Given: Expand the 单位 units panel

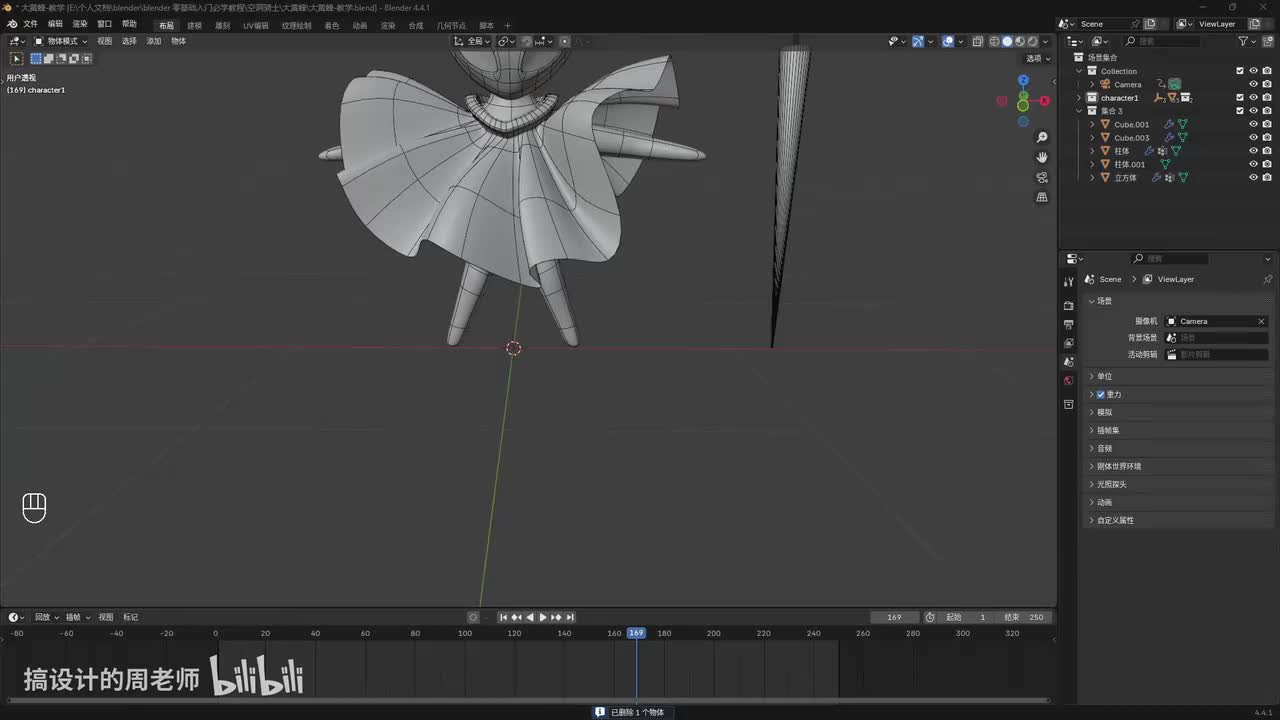Looking at the screenshot, I should coord(1104,377).
